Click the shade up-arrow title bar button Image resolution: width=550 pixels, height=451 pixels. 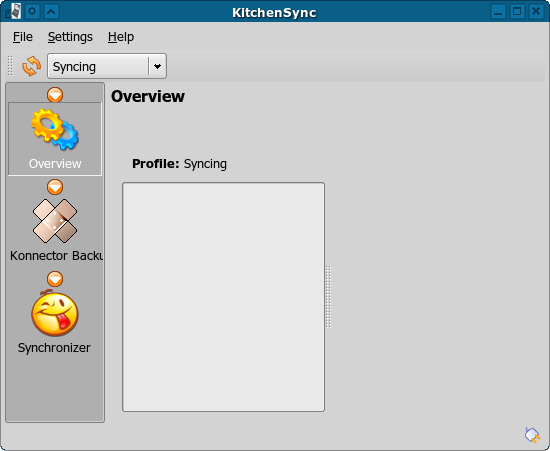(51, 12)
